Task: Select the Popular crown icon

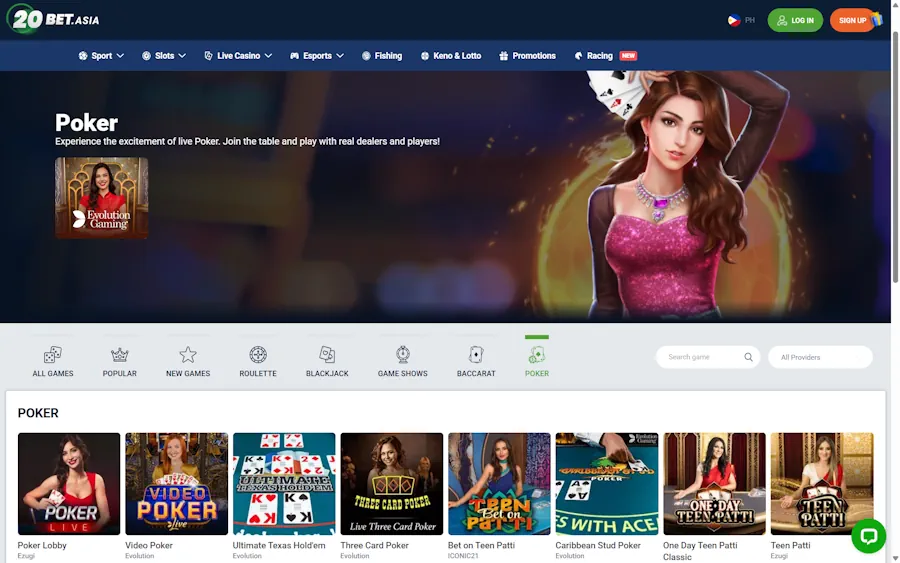Action: click(x=120, y=355)
